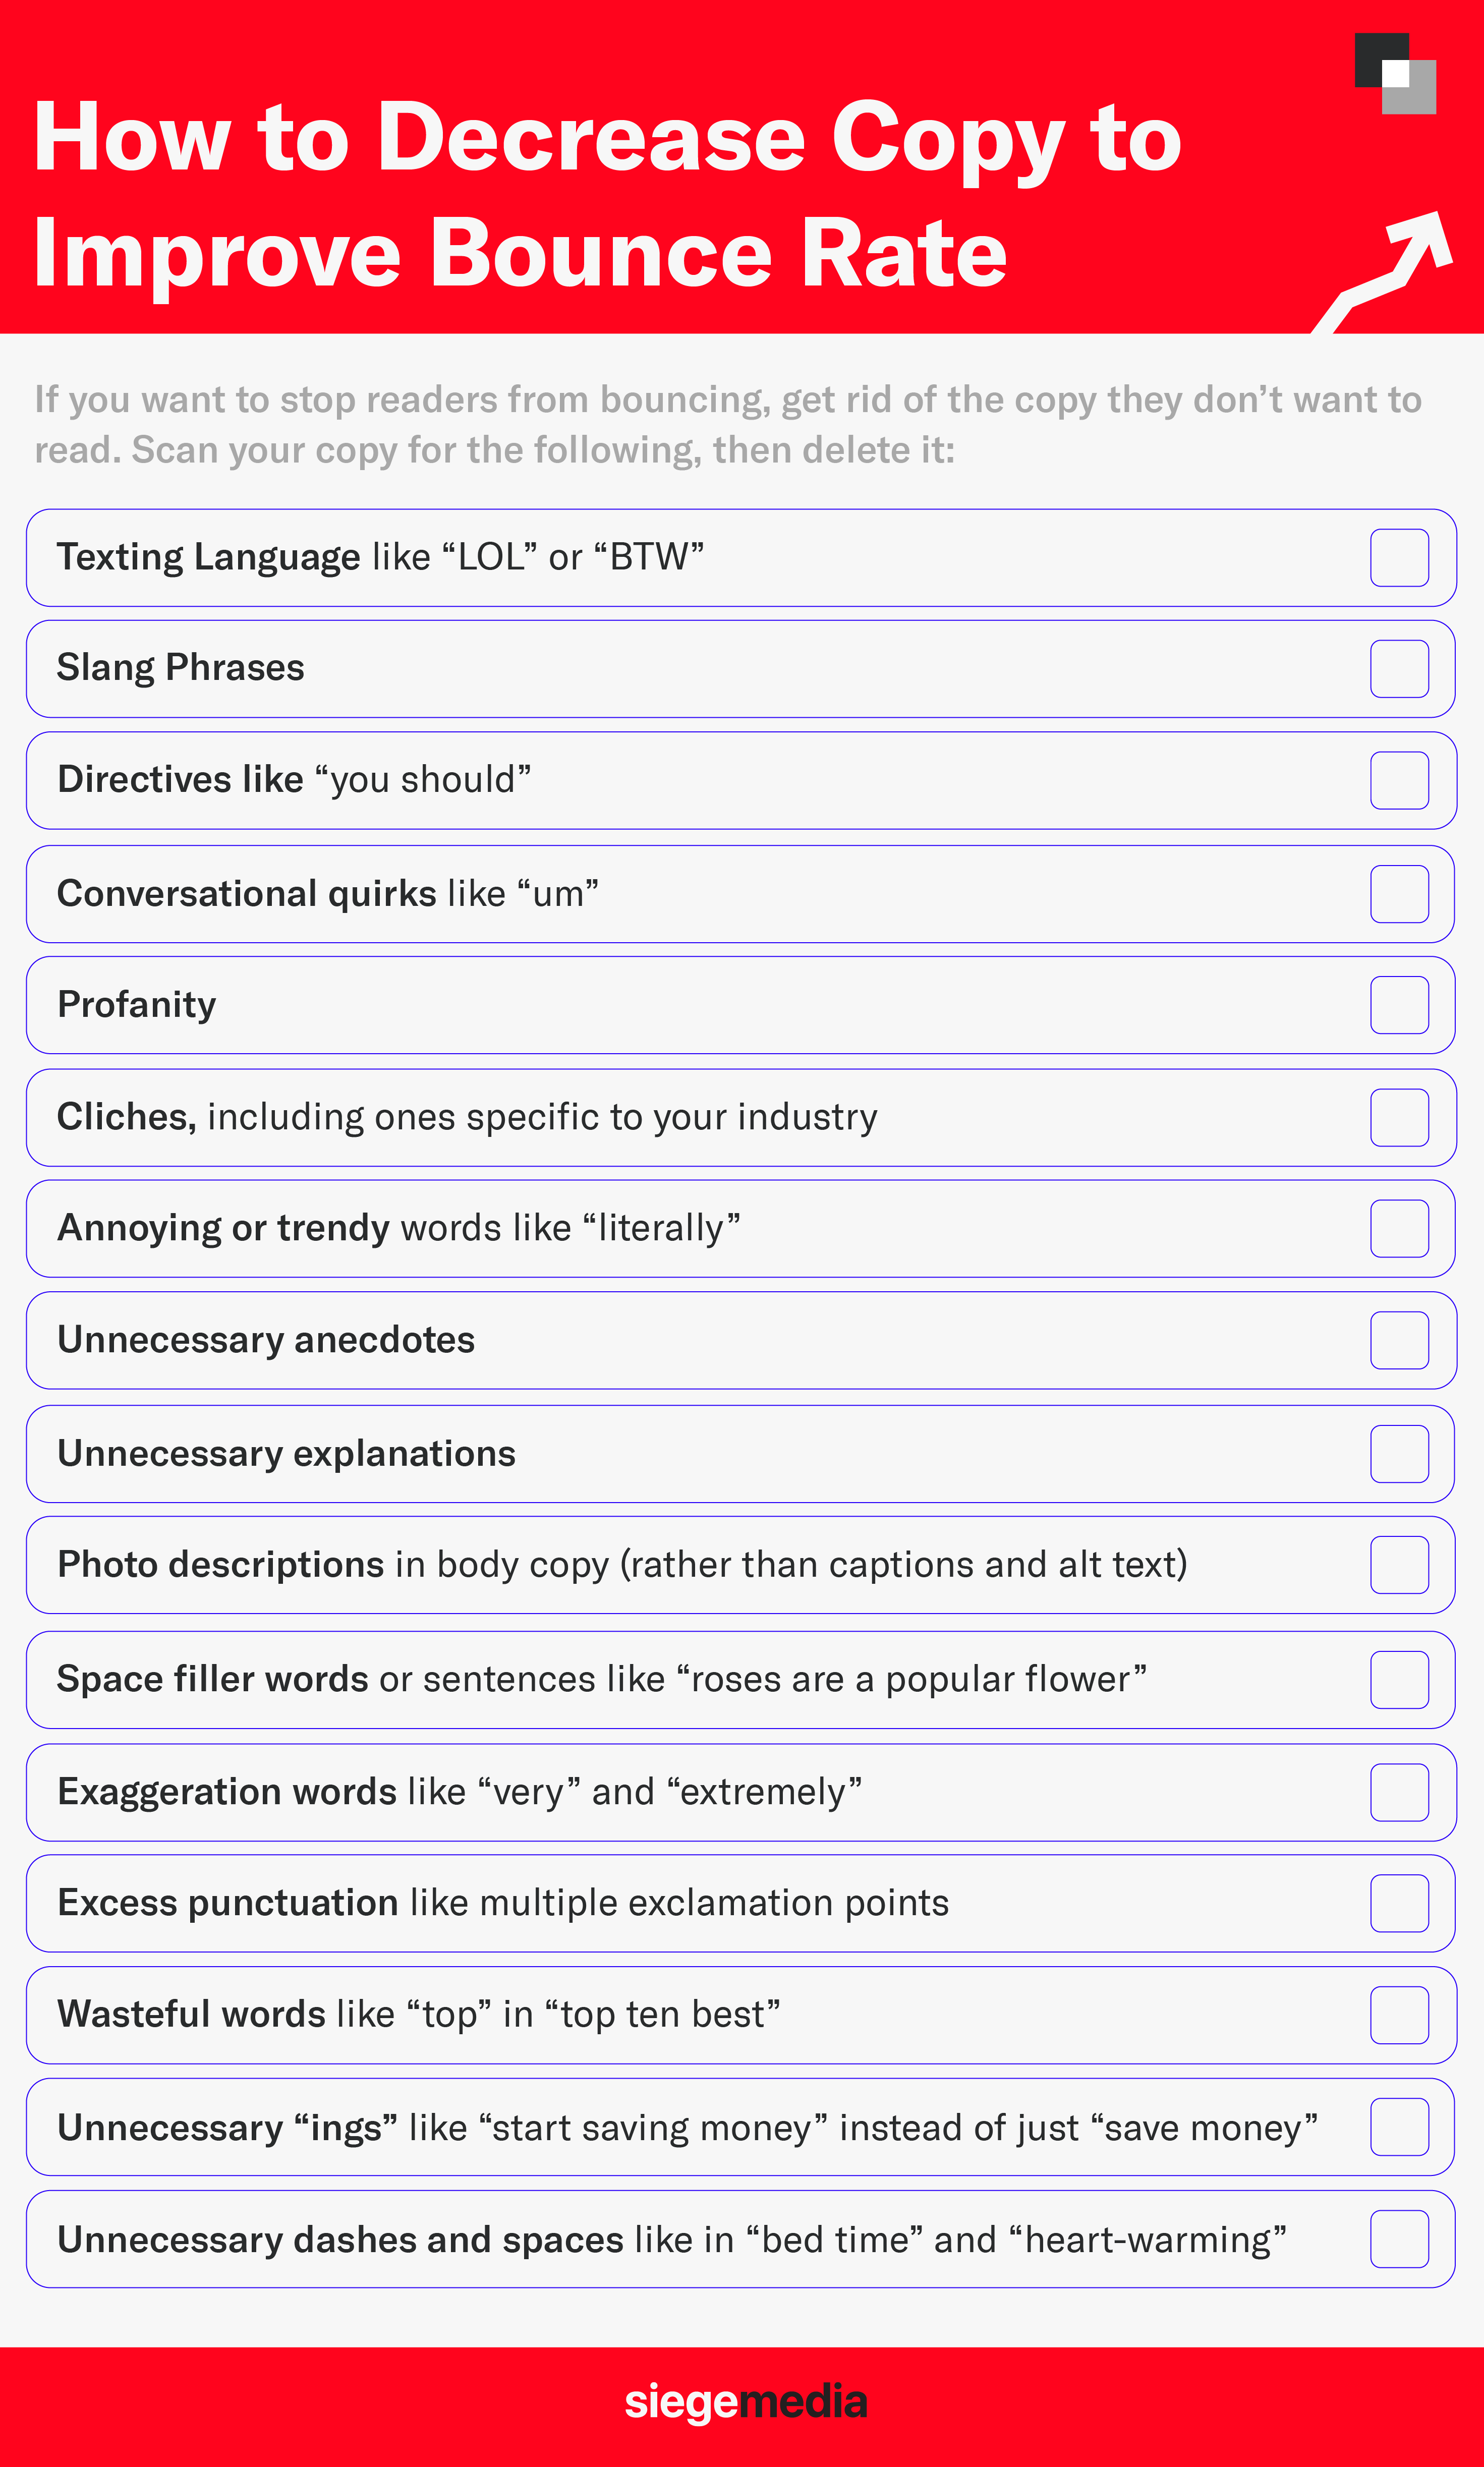Viewport: 1484px width, 2467px height.
Task: Tick the Unnecessary dashes and spaces checkbox
Action: (1399, 2239)
